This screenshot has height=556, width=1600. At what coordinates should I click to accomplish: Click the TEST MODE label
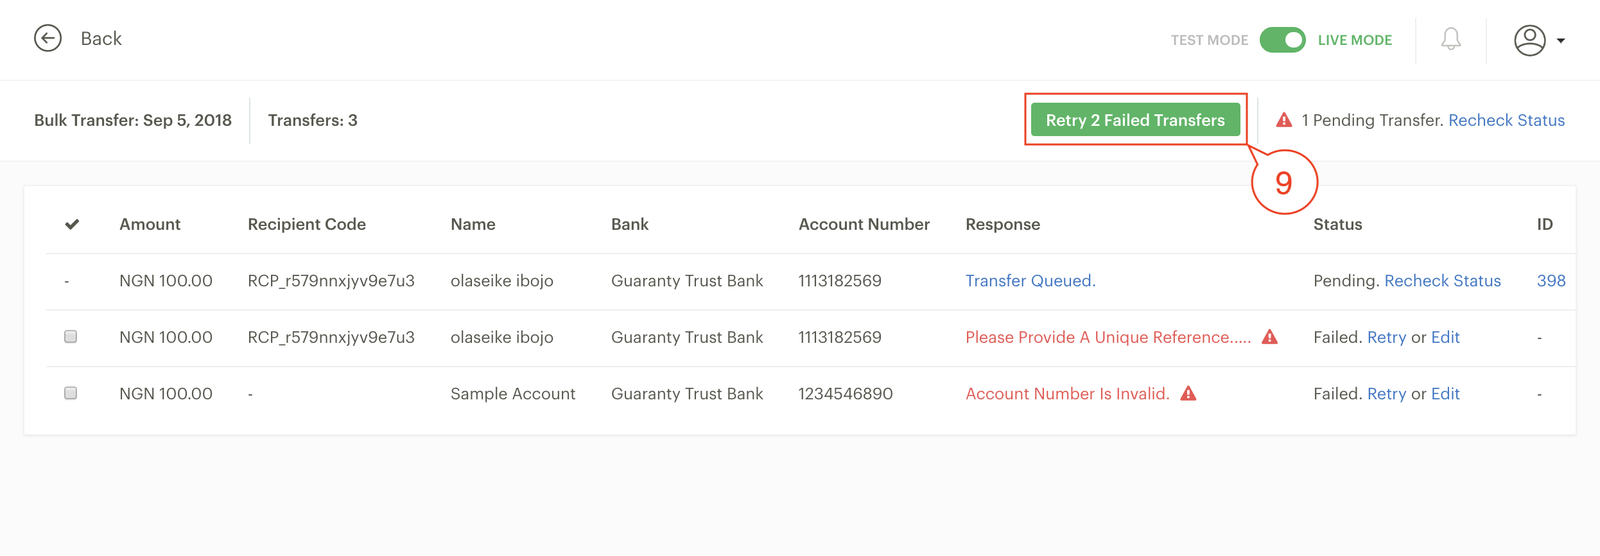coord(1209,40)
